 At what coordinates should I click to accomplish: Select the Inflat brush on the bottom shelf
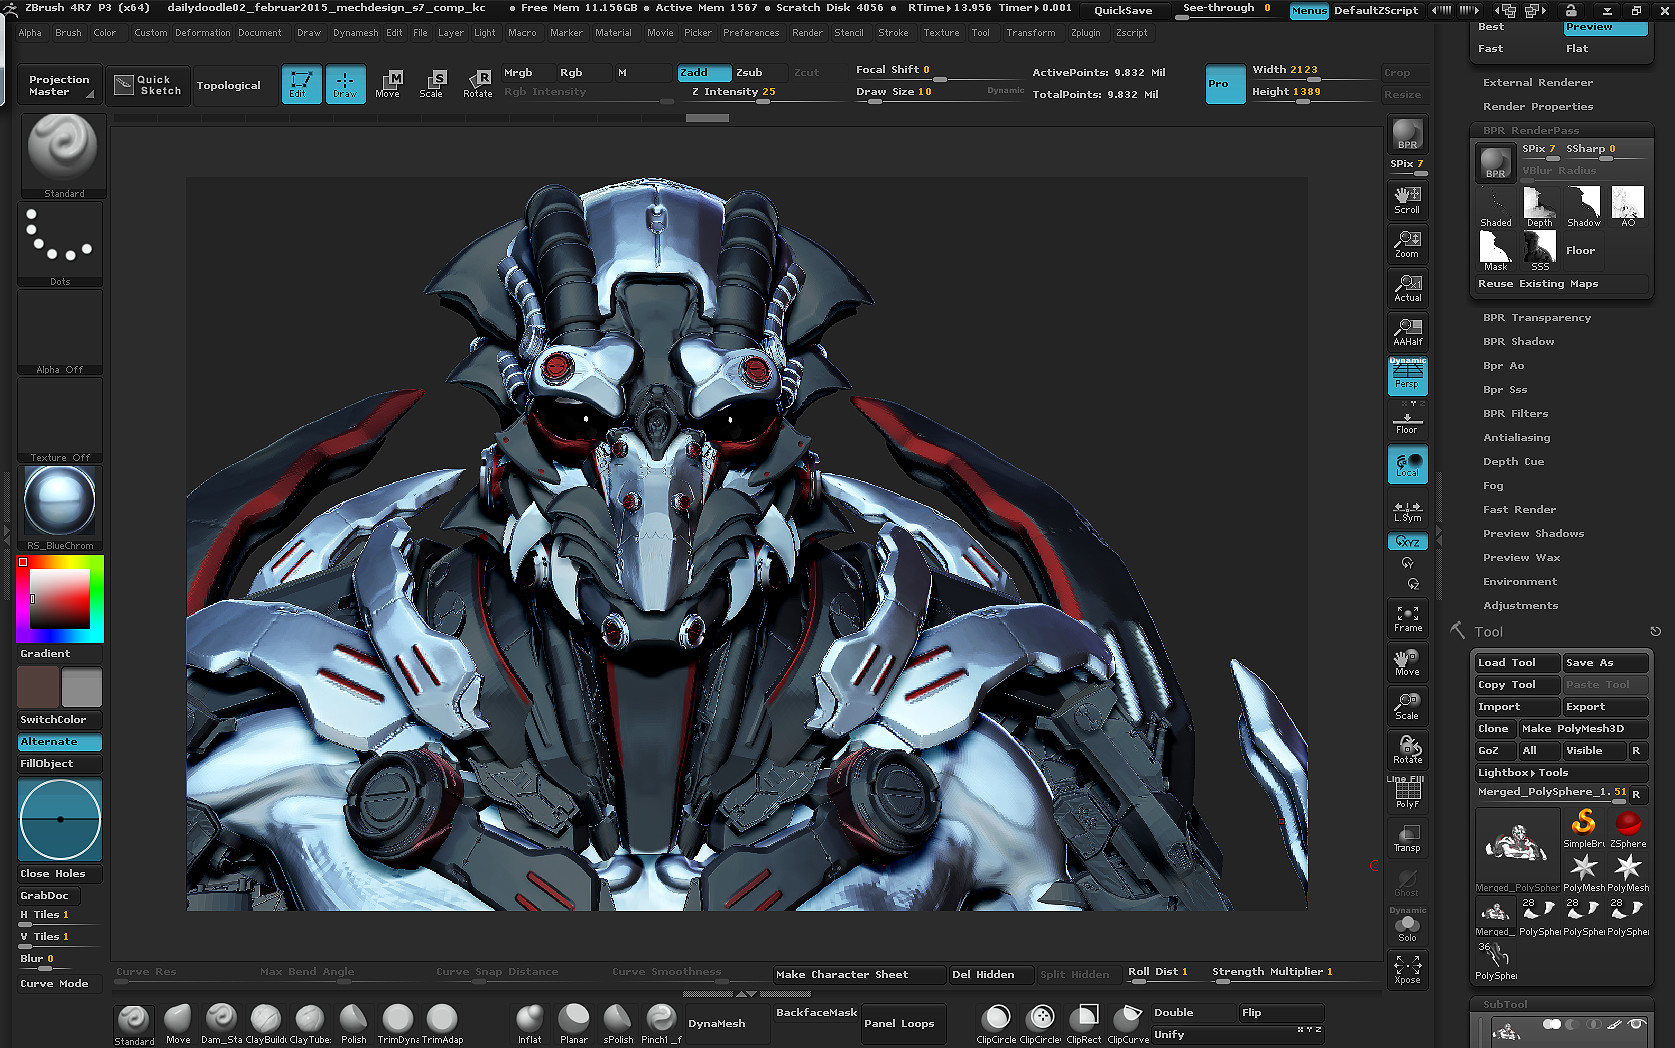[x=530, y=1024]
